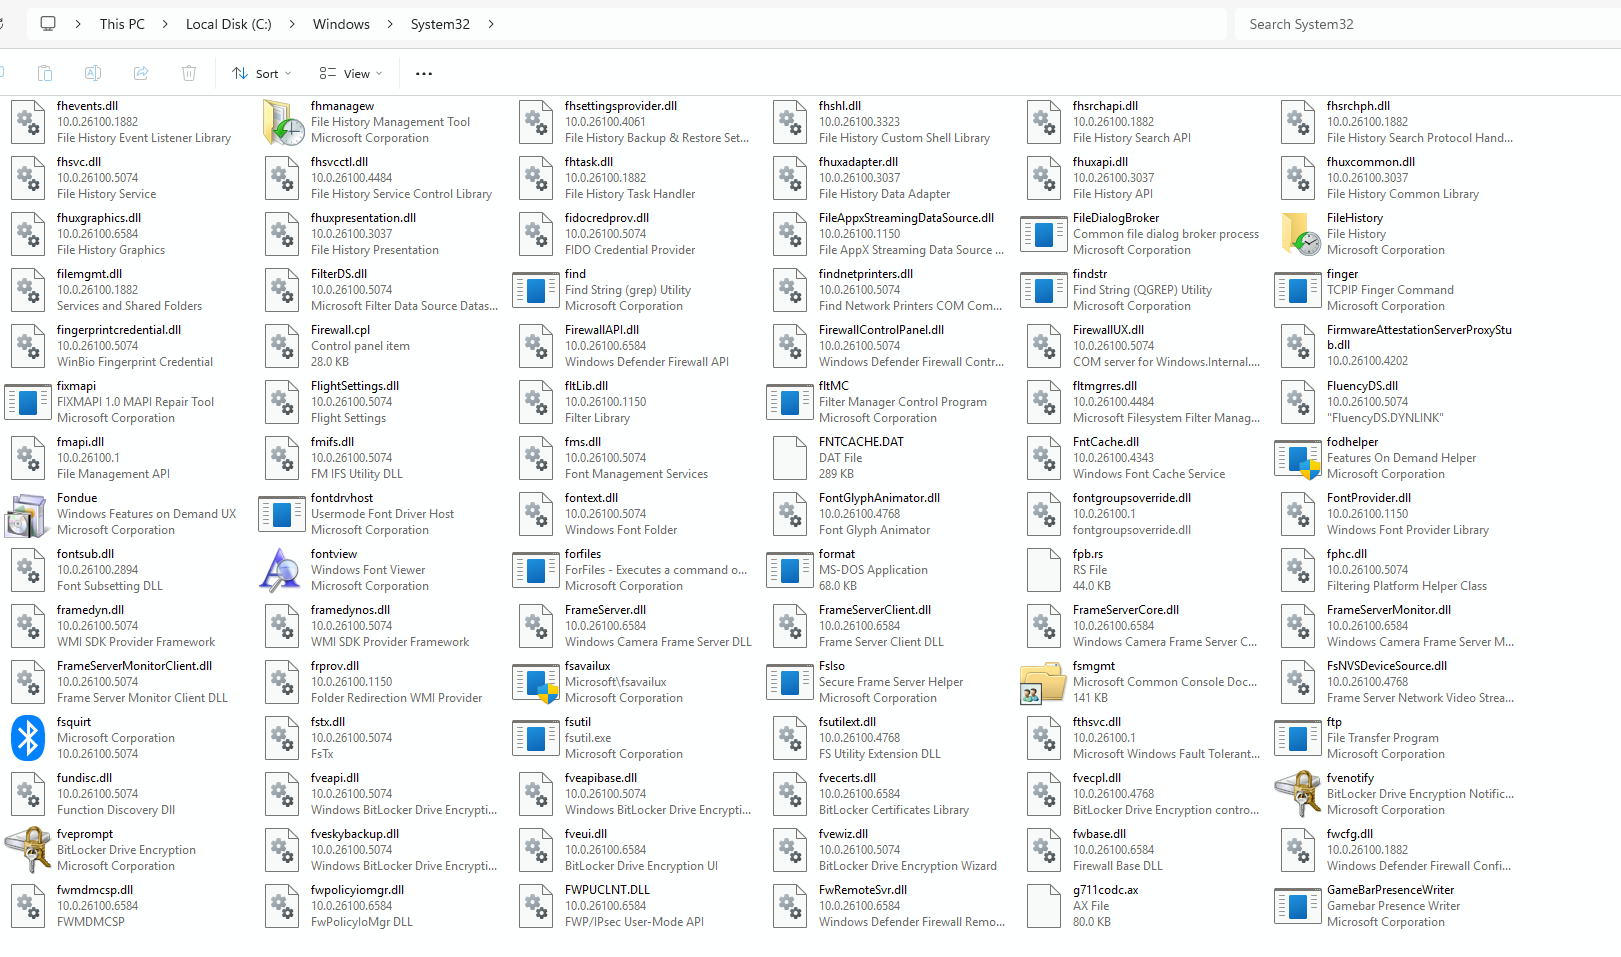Select the findstr utility icon
This screenshot has height=957, width=1621.
click(1044, 290)
